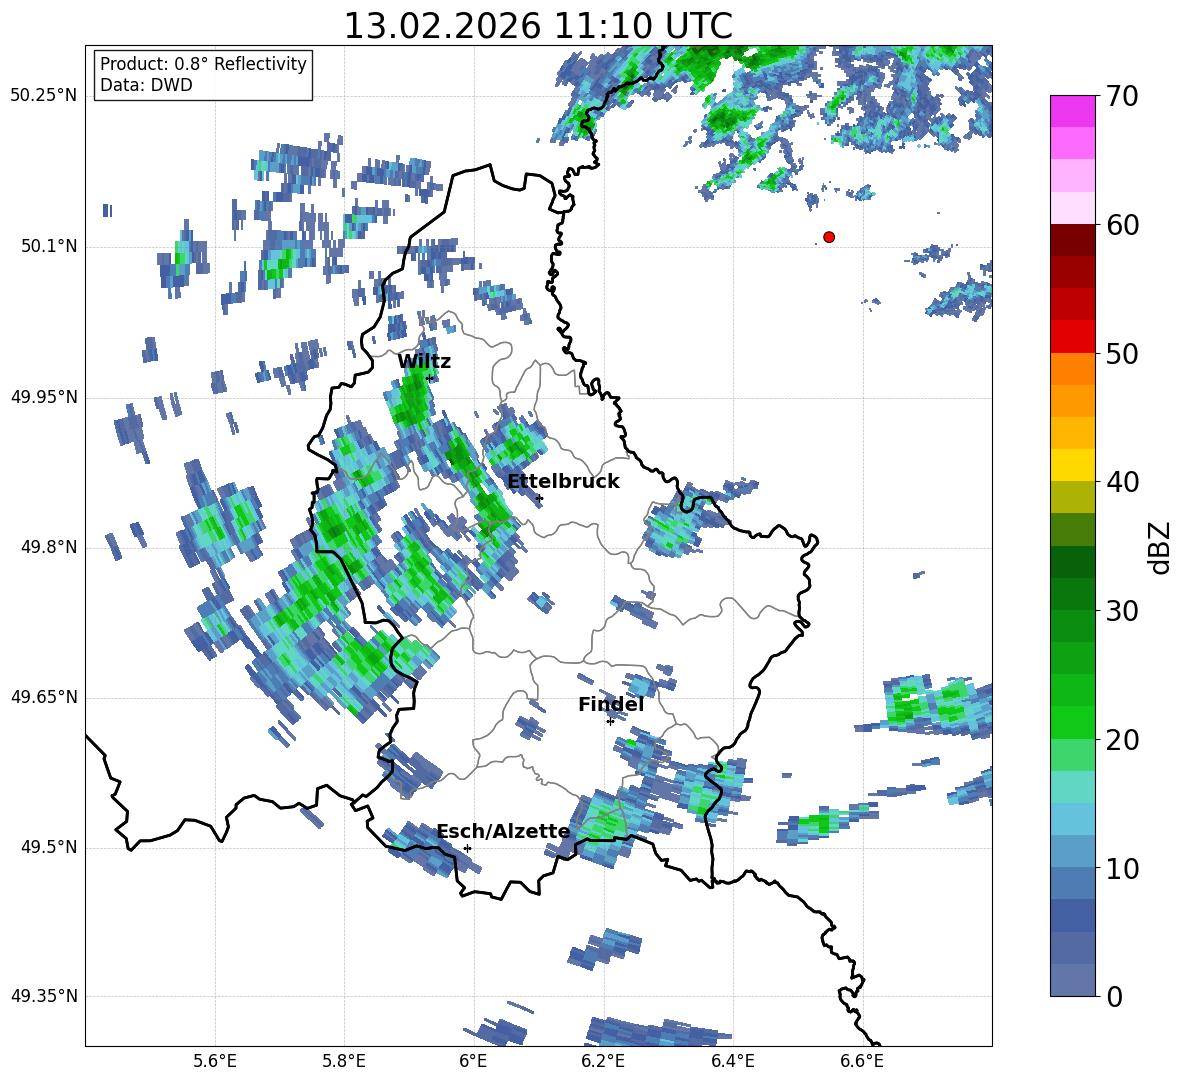Click the Ettelbruck station cross marker
Screen dimensions: 1184x1081
click(539, 498)
